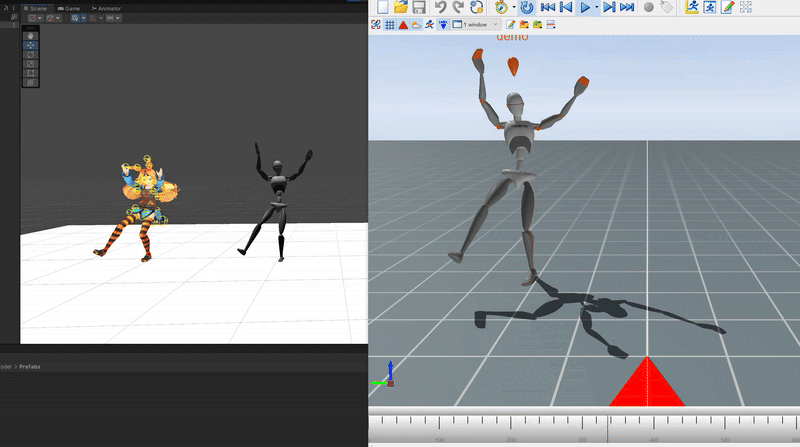Toggle the sky background display

416,24
